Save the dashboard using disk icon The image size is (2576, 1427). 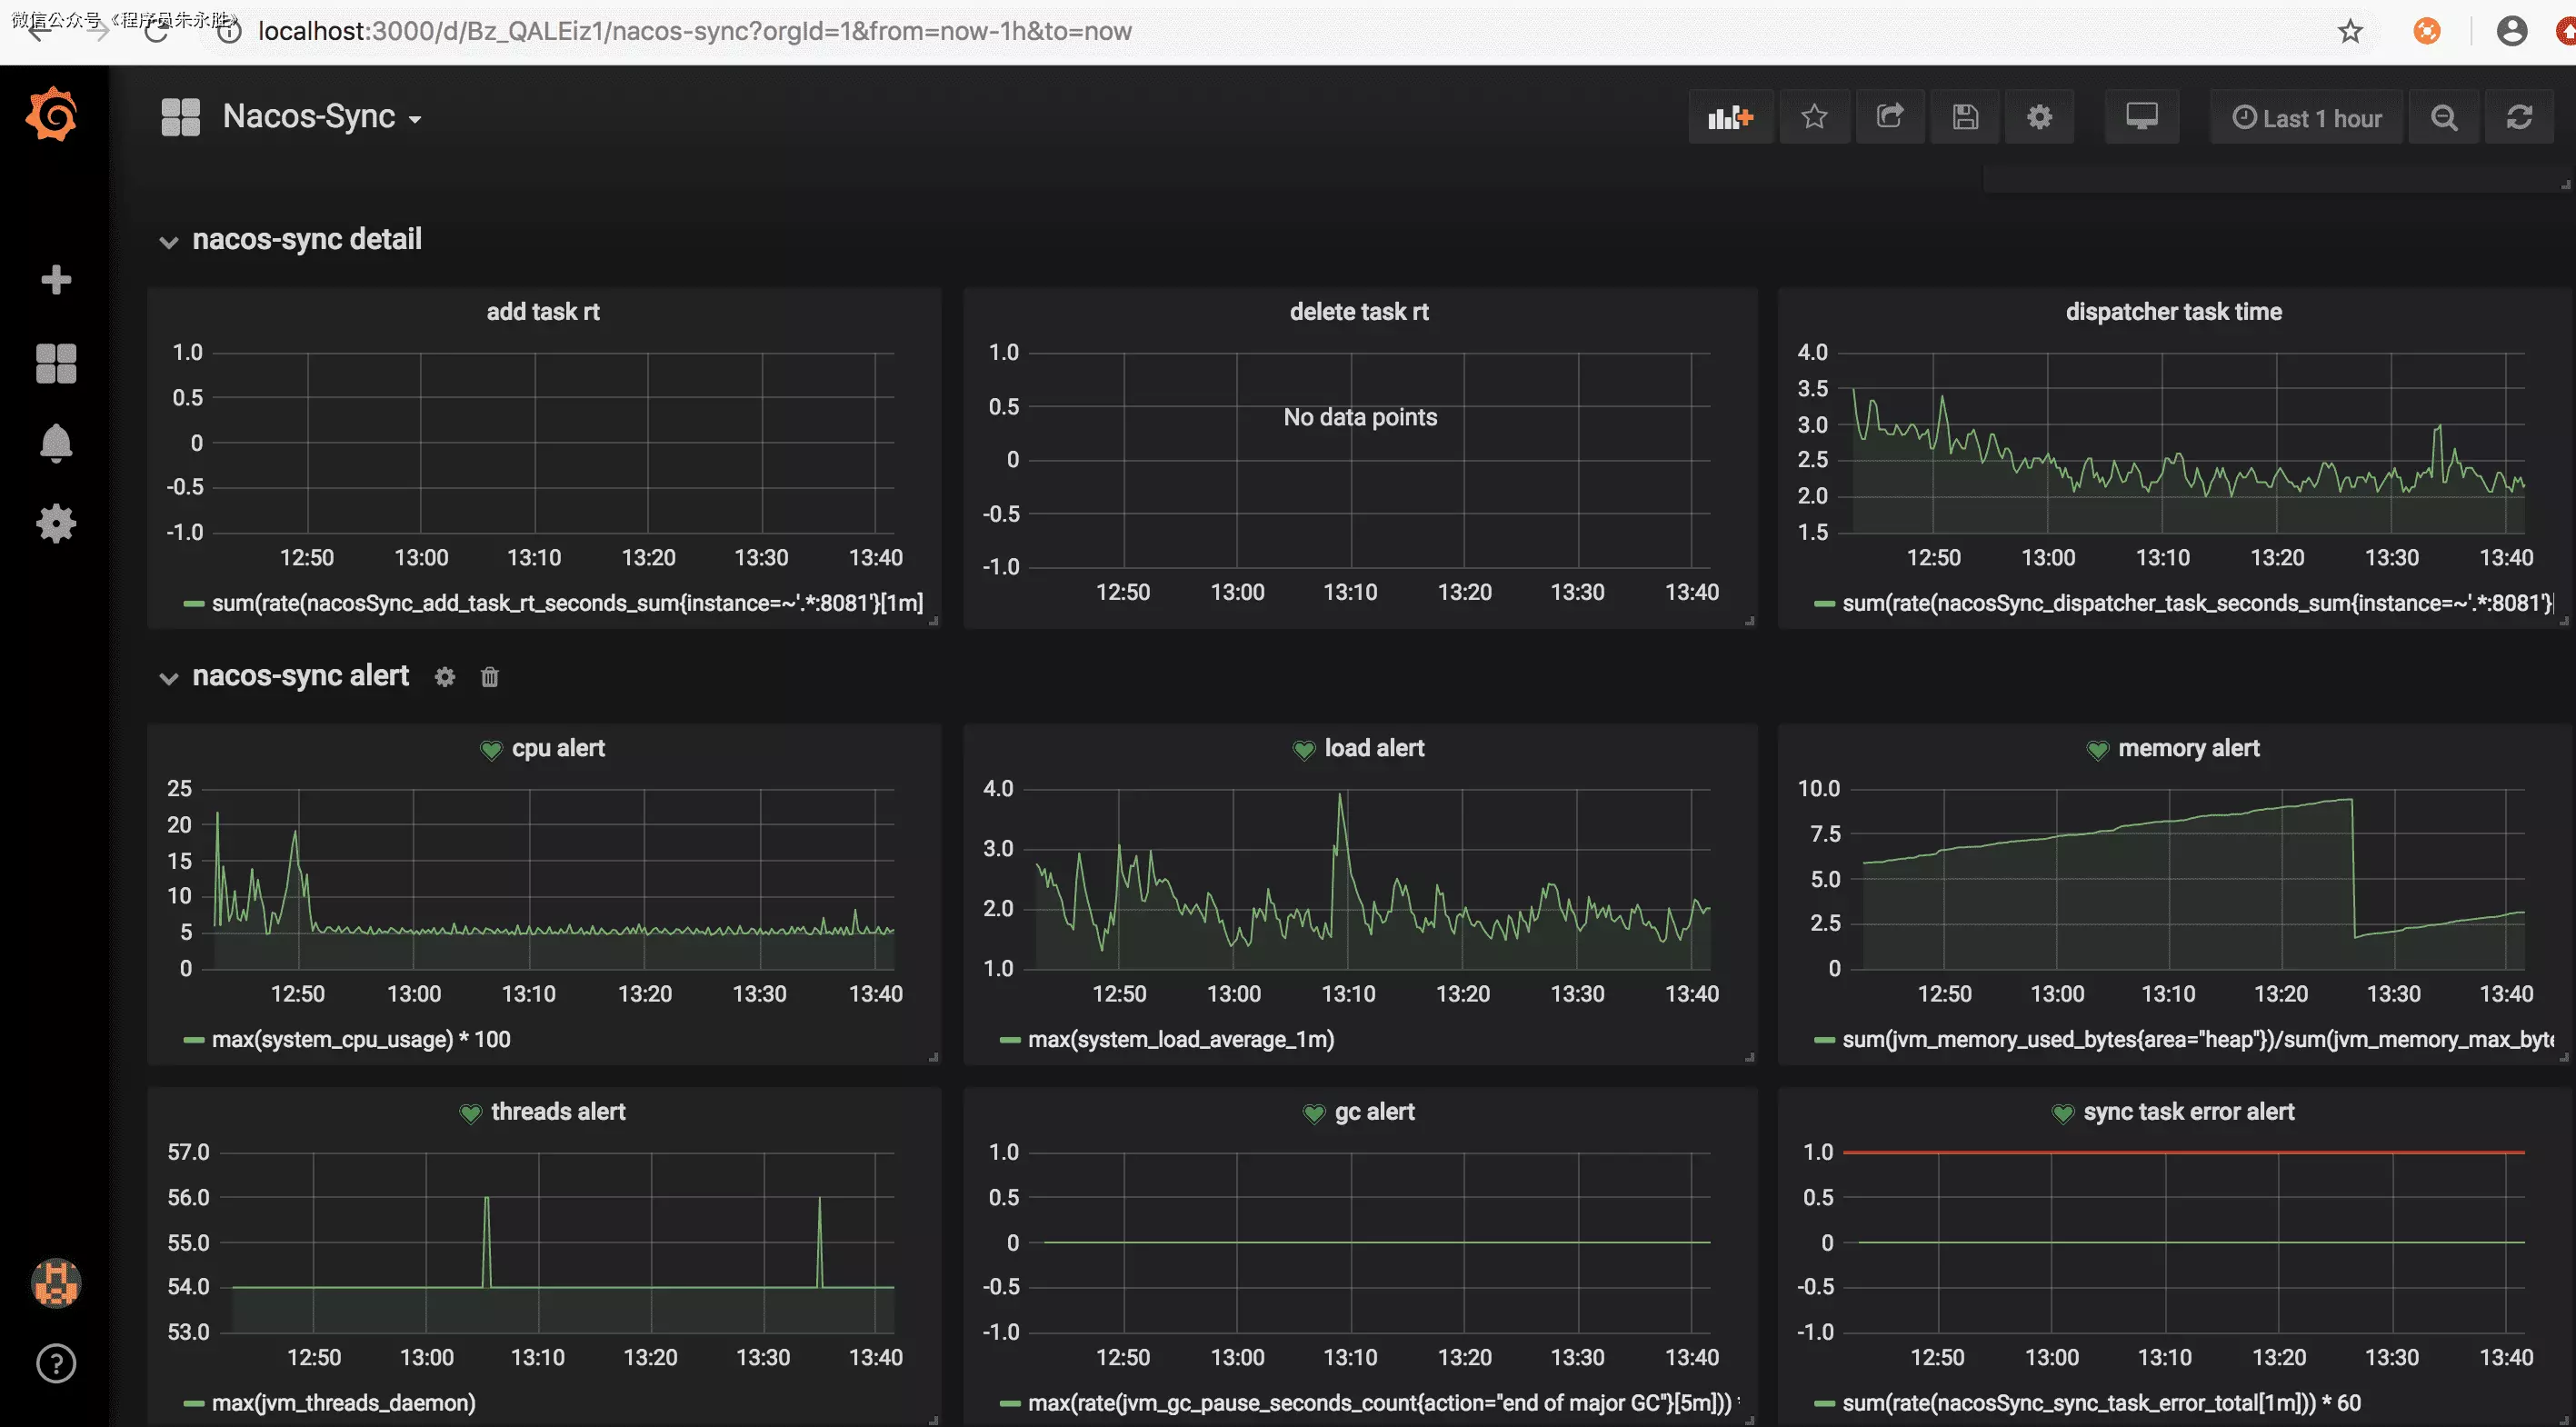coord(1964,118)
